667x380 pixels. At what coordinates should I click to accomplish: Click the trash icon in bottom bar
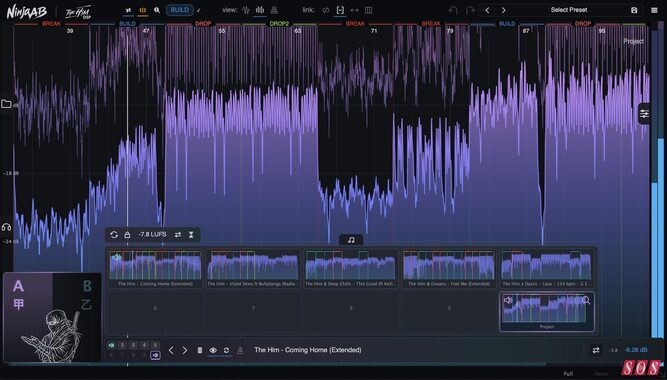click(x=200, y=350)
